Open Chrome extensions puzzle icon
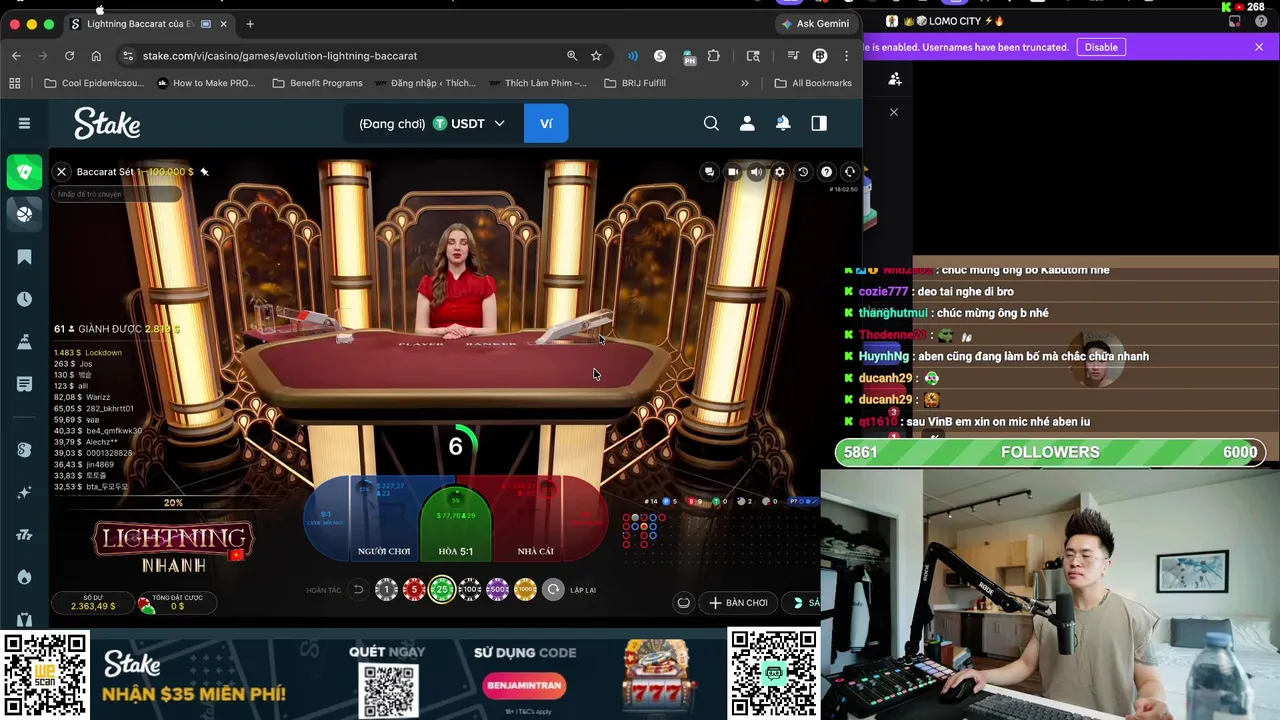 click(713, 56)
